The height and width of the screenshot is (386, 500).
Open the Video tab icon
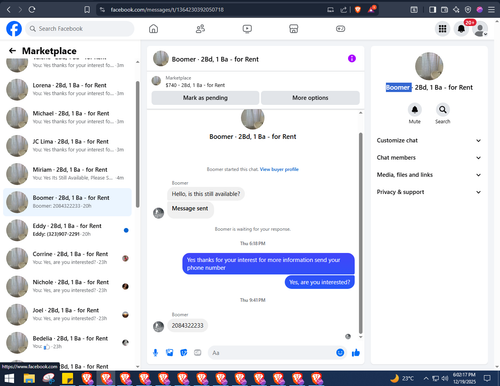(247, 29)
